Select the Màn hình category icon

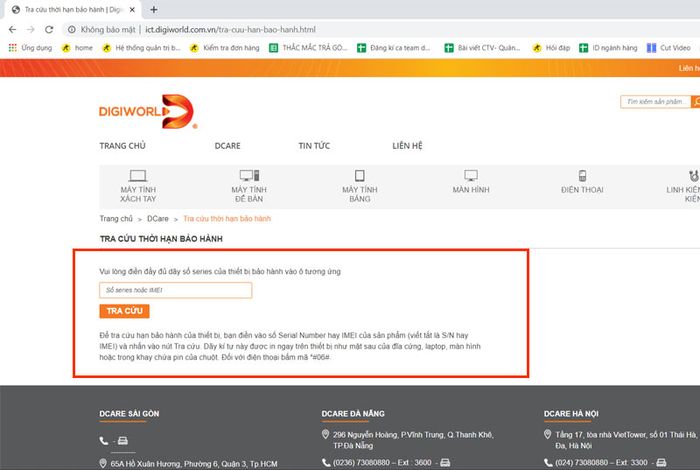pyautogui.click(x=471, y=175)
